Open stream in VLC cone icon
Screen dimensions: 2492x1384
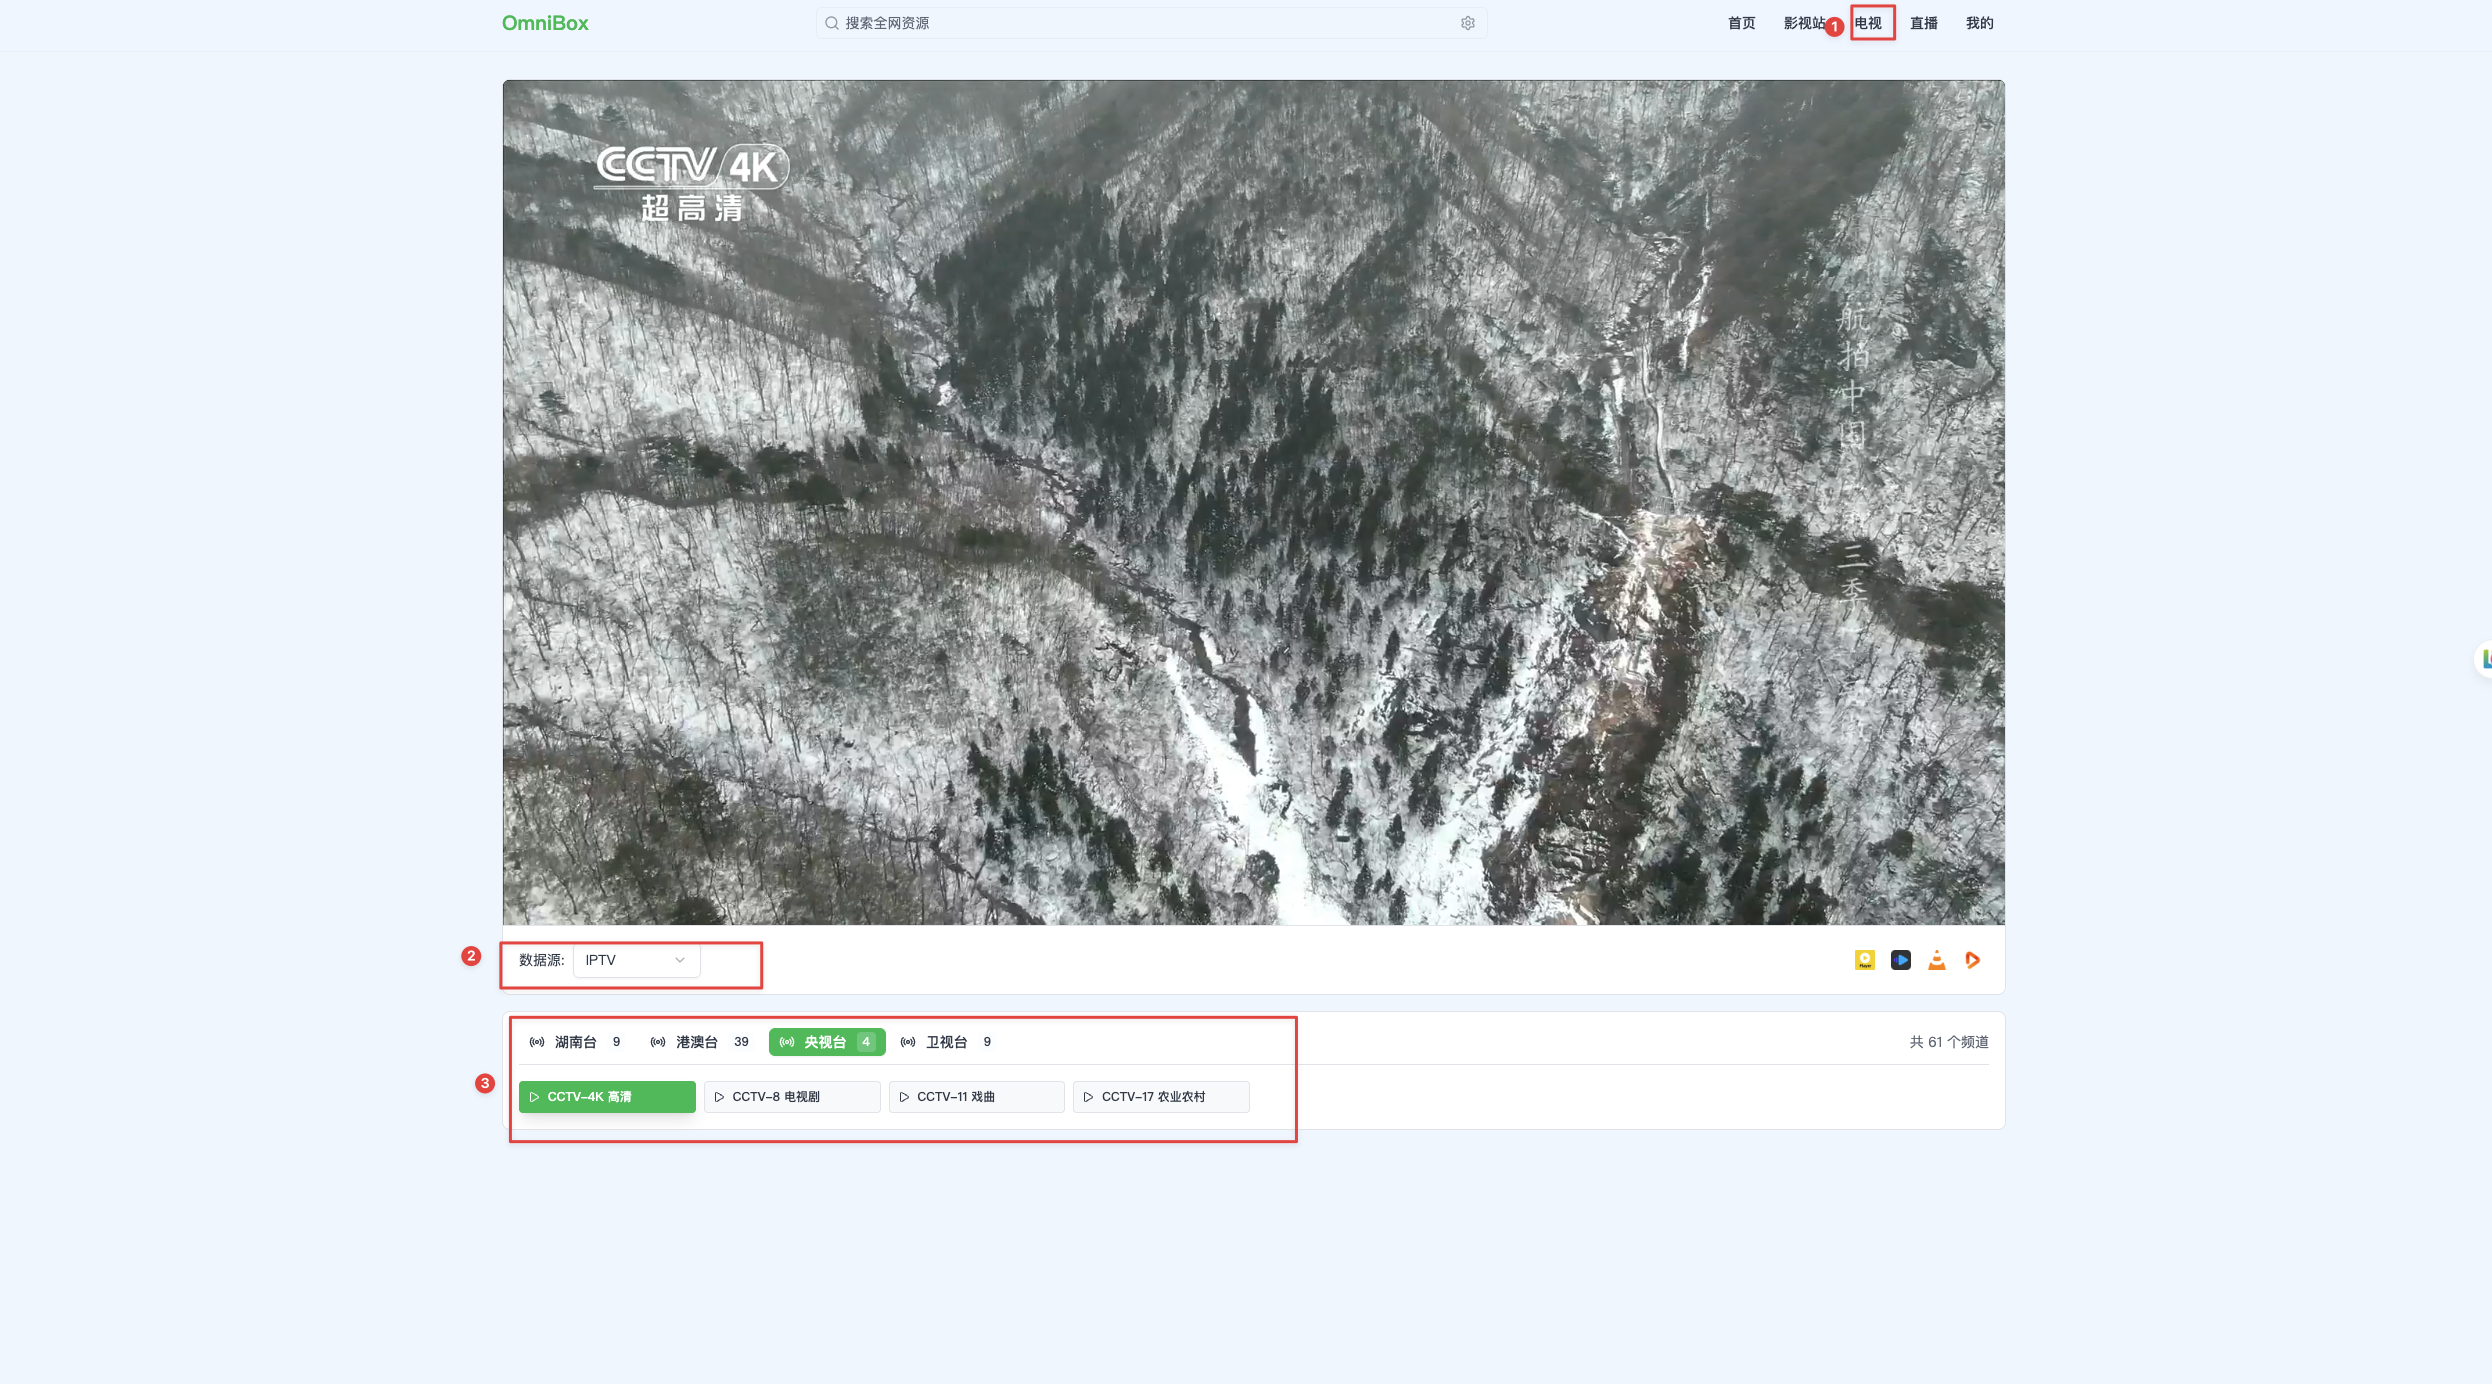pos(1937,960)
